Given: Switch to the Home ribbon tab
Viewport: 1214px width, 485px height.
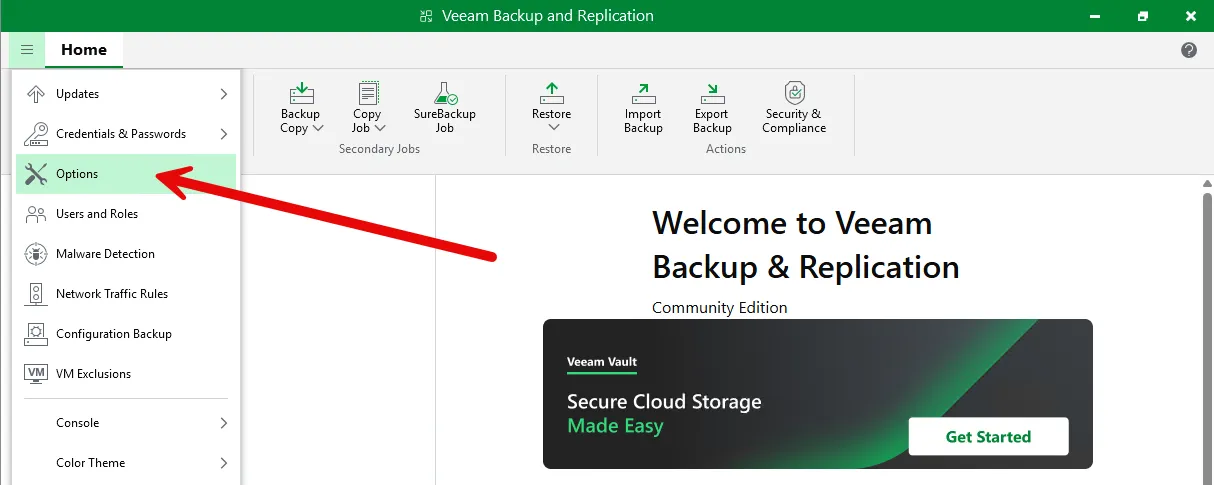Looking at the screenshot, I should click(84, 50).
